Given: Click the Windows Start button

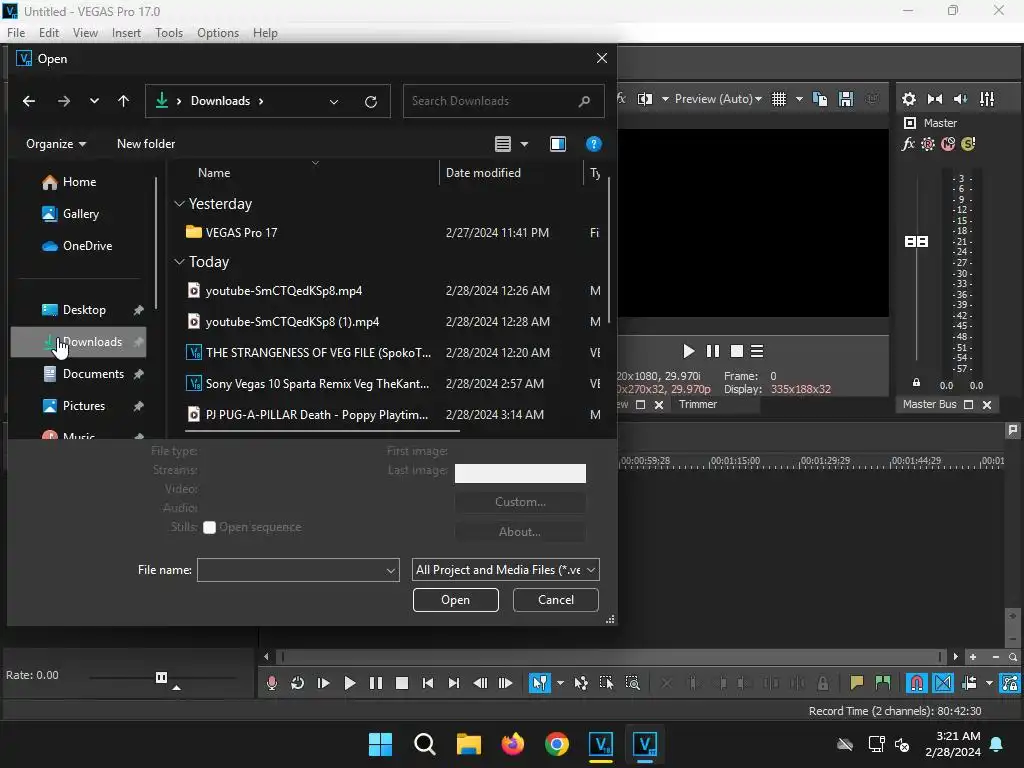Looking at the screenshot, I should 380,744.
